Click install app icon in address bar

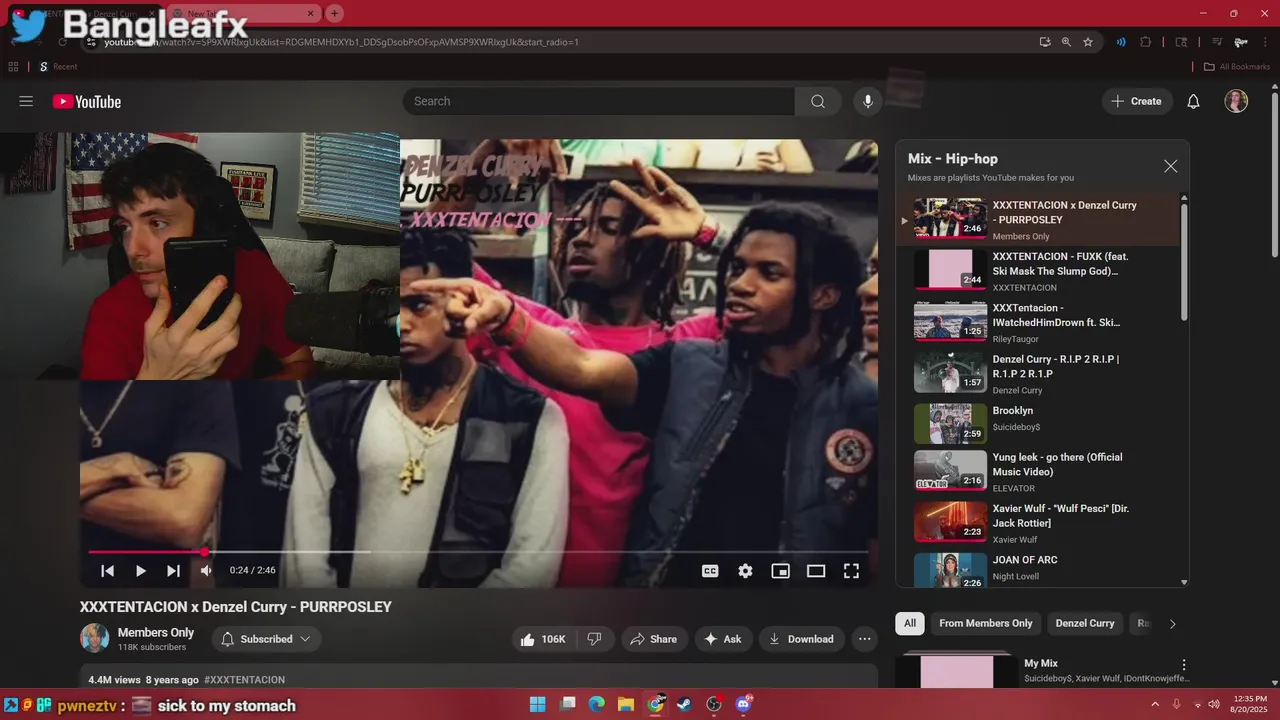(1044, 42)
